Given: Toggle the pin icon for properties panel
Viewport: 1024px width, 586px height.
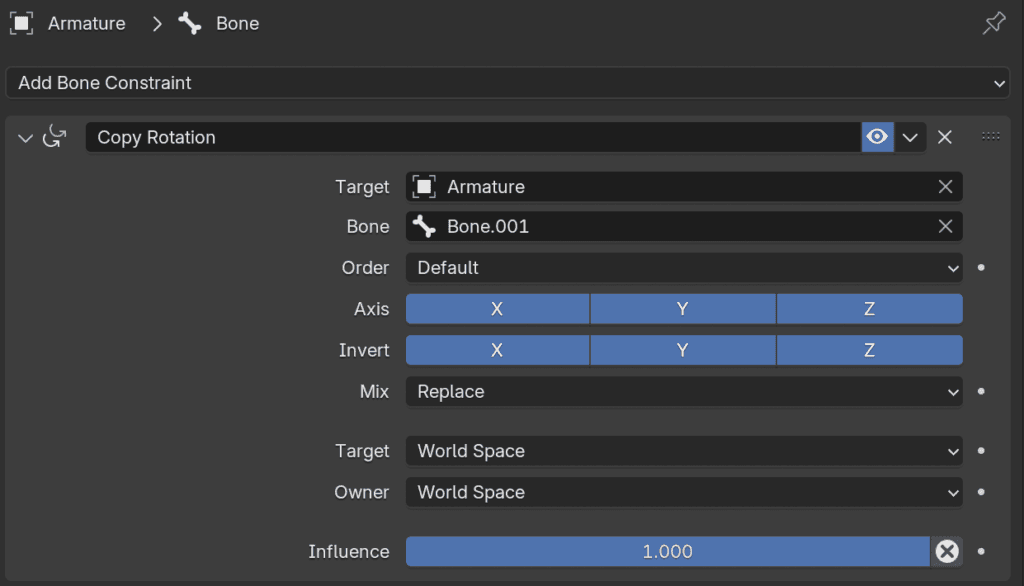Looking at the screenshot, I should pyautogui.click(x=994, y=24).
